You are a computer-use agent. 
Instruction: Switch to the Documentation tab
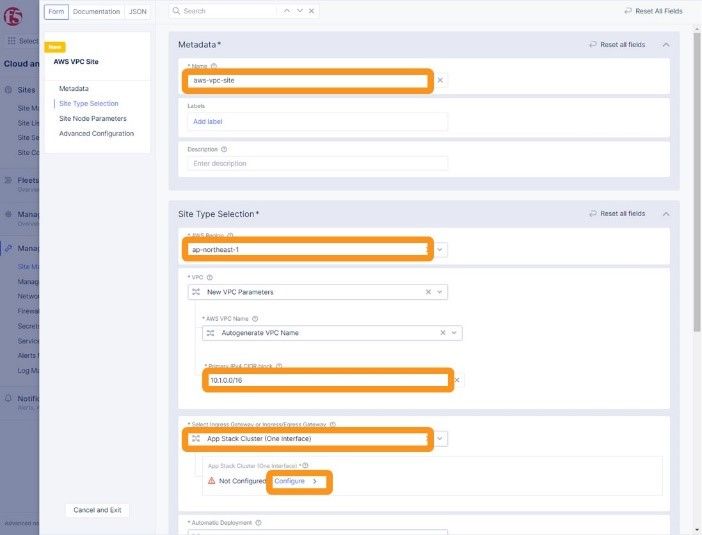(x=96, y=12)
